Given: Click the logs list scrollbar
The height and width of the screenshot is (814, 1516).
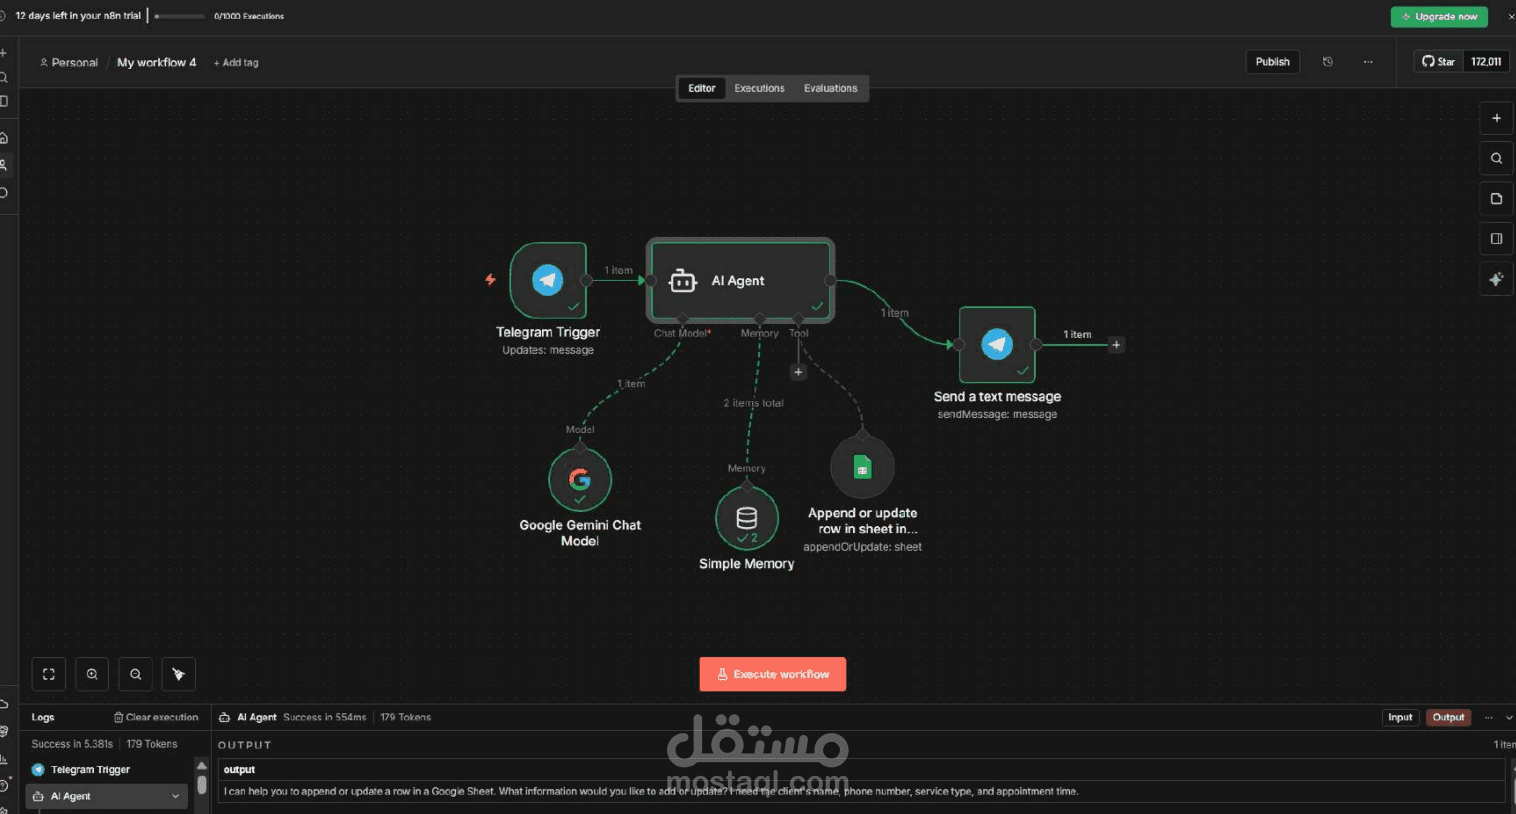Looking at the screenshot, I should (202, 785).
